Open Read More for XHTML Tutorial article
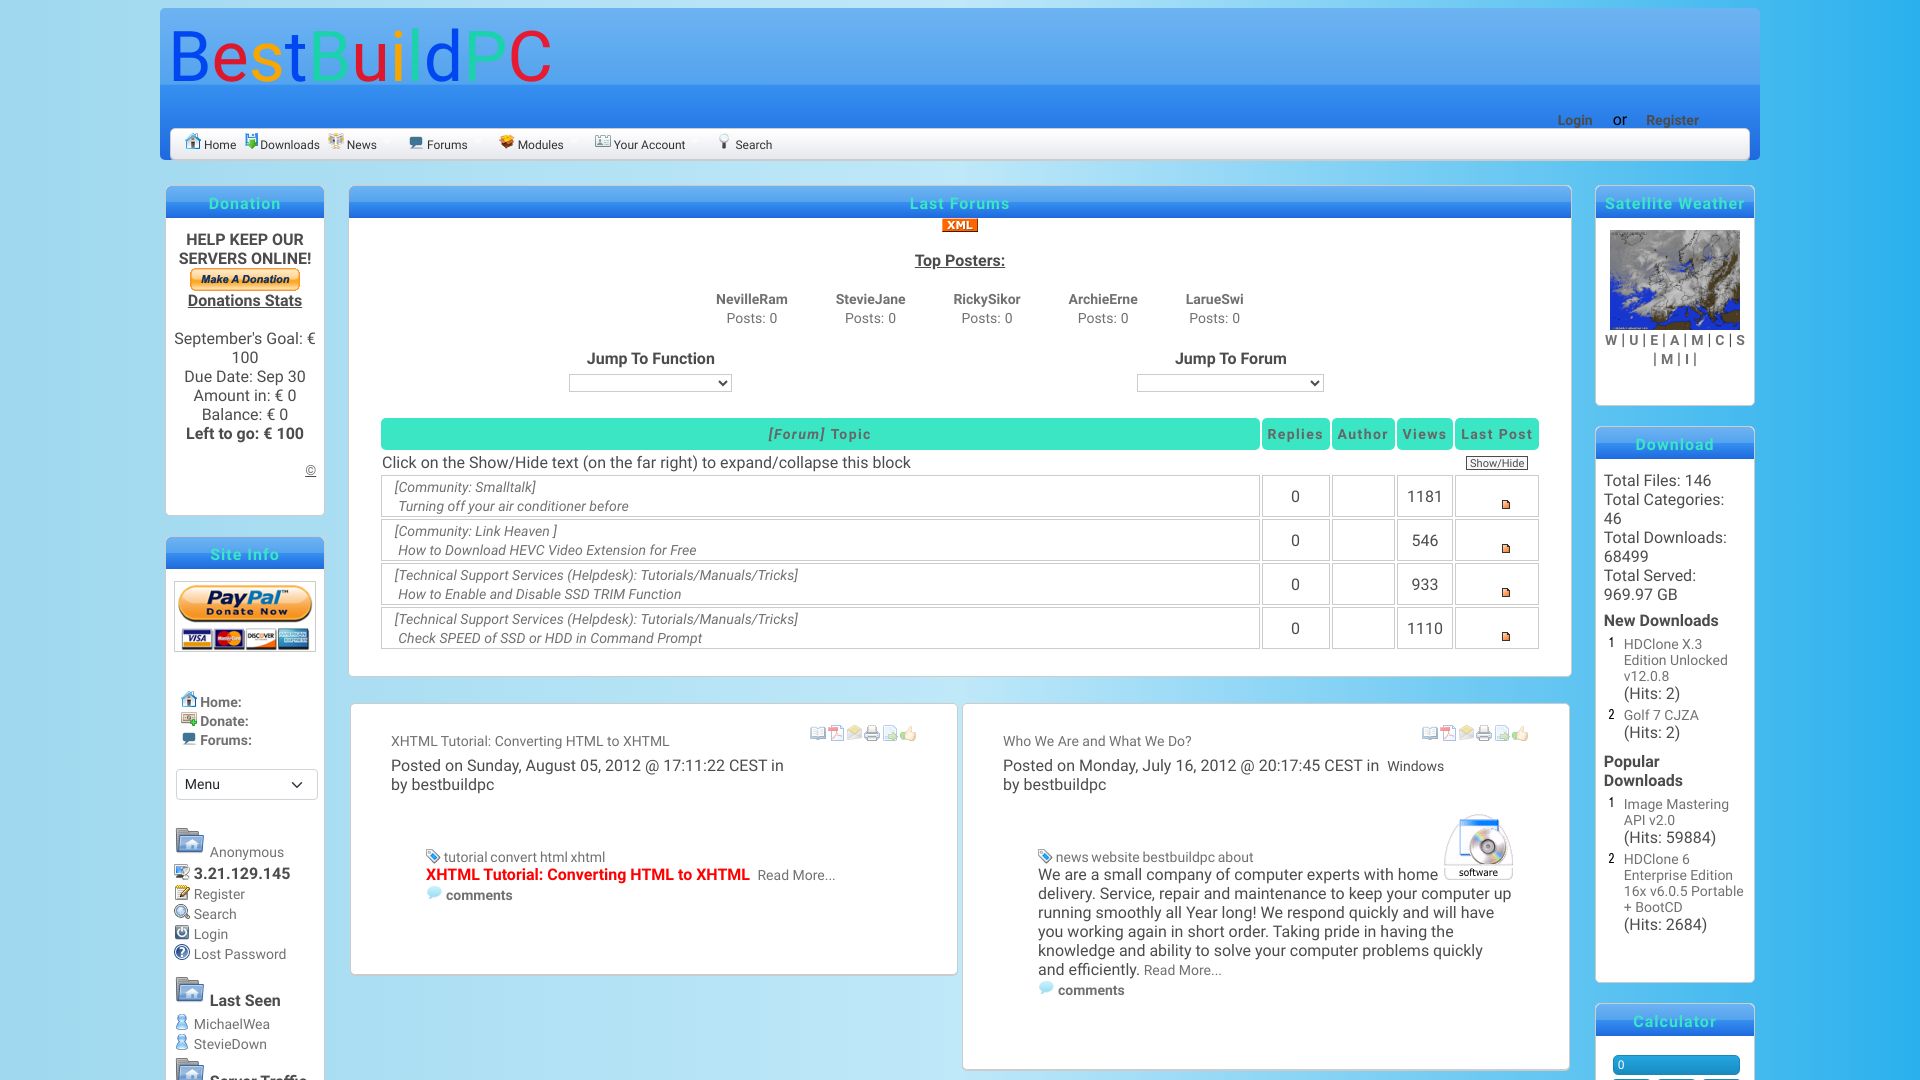Viewport: 1920px width, 1080px height. (796, 875)
